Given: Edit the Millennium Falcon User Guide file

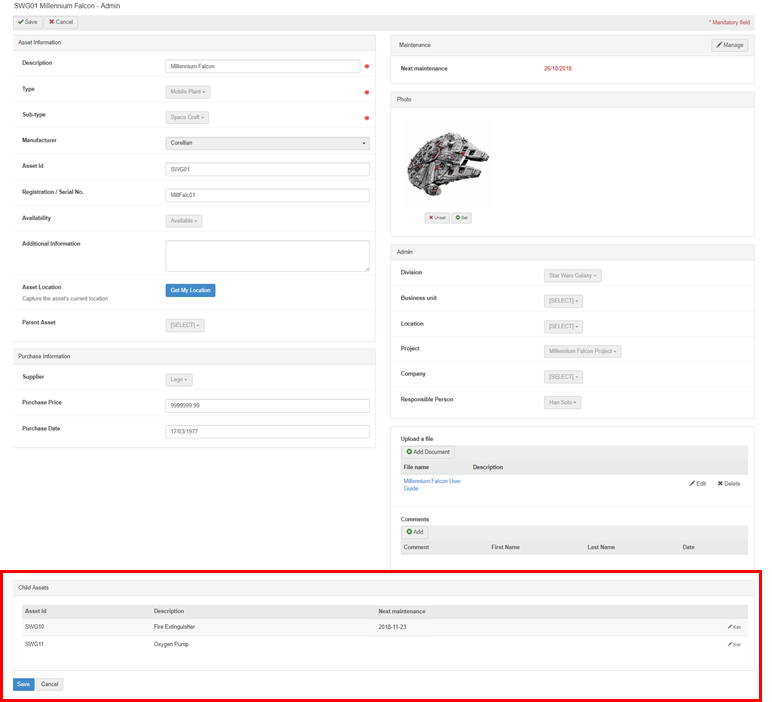Looking at the screenshot, I should [697, 483].
